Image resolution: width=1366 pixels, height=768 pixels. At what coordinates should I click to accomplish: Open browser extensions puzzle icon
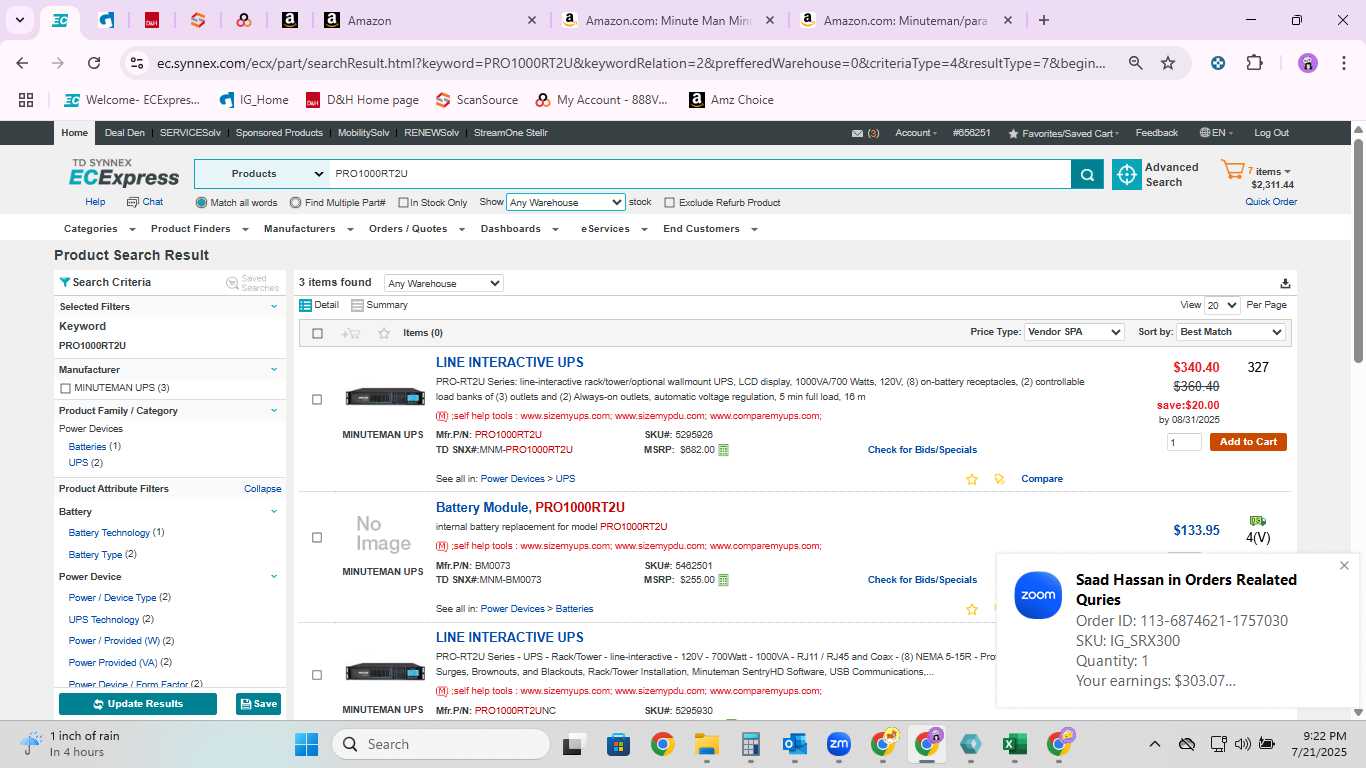point(1254,63)
